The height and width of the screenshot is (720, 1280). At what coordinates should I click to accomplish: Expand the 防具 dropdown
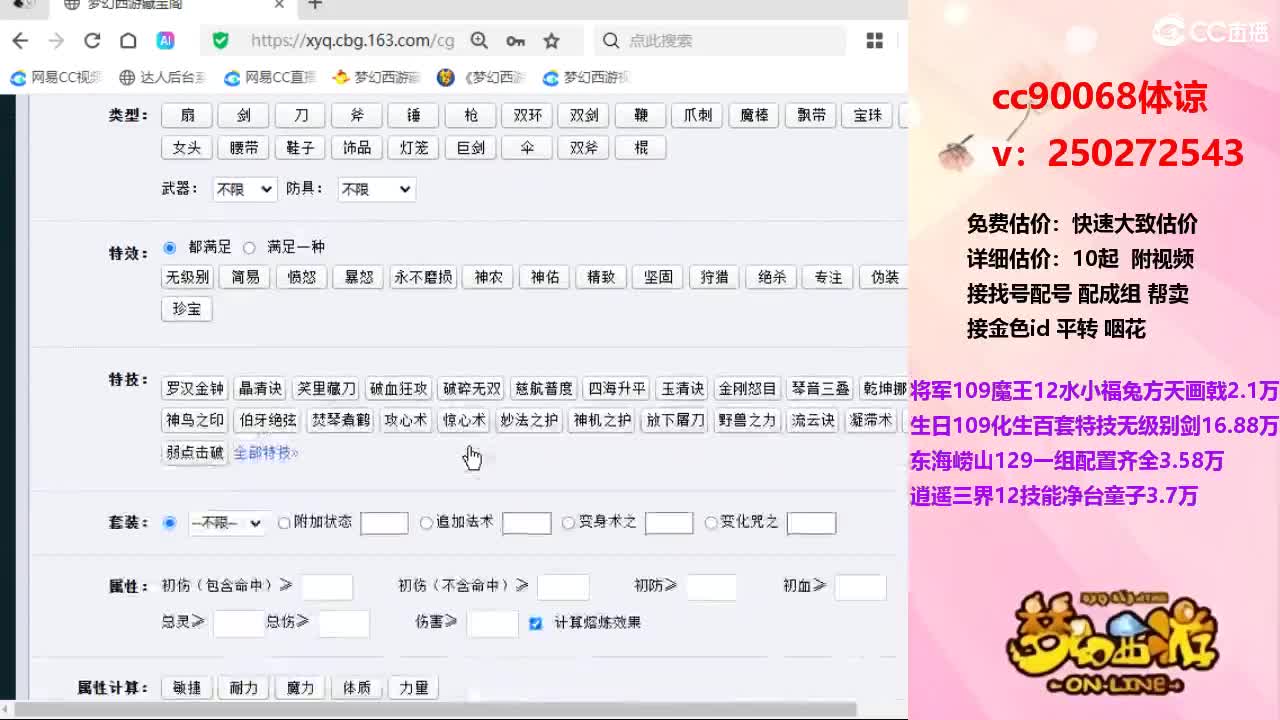[x=376, y=189]
